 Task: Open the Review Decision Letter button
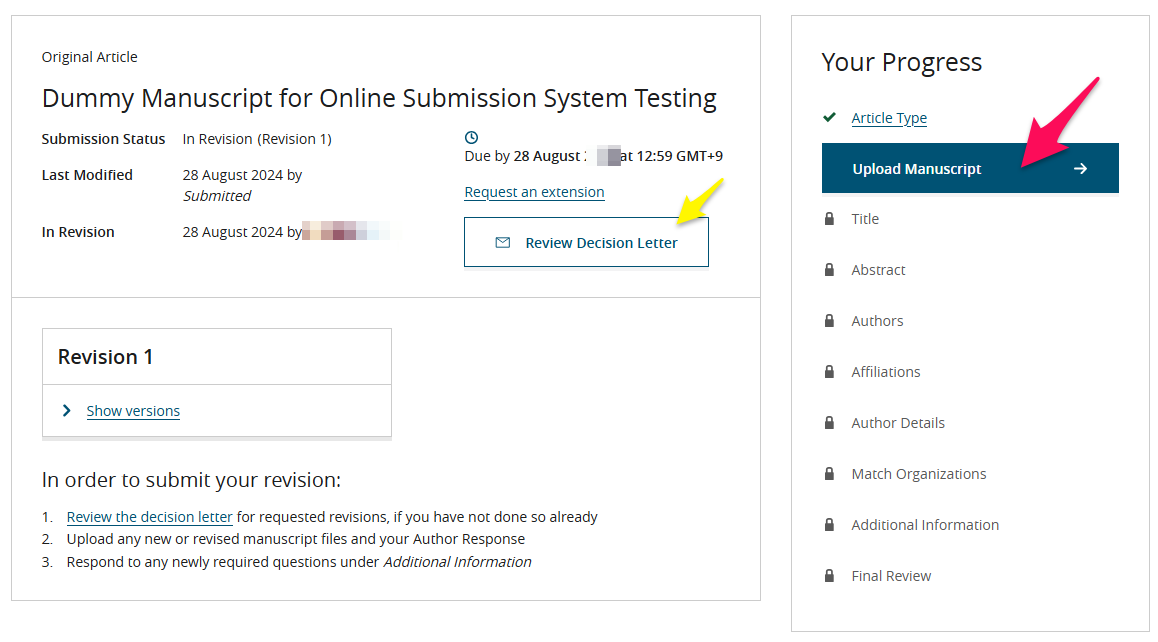(586, 242)
